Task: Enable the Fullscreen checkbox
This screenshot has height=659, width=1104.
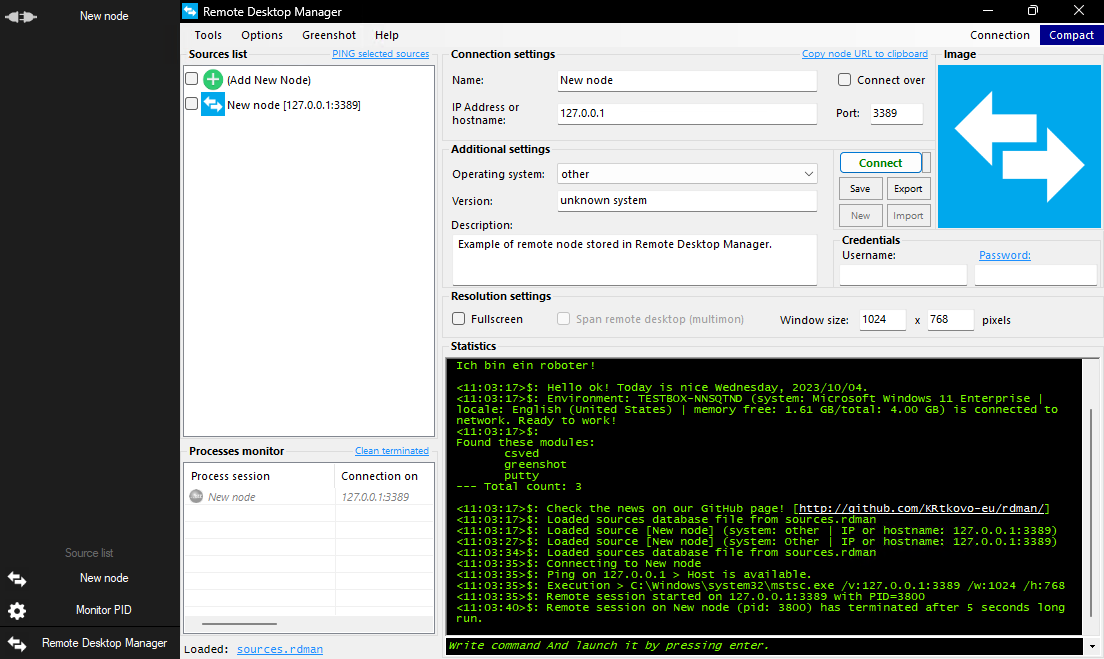Action: coord(458,318)
